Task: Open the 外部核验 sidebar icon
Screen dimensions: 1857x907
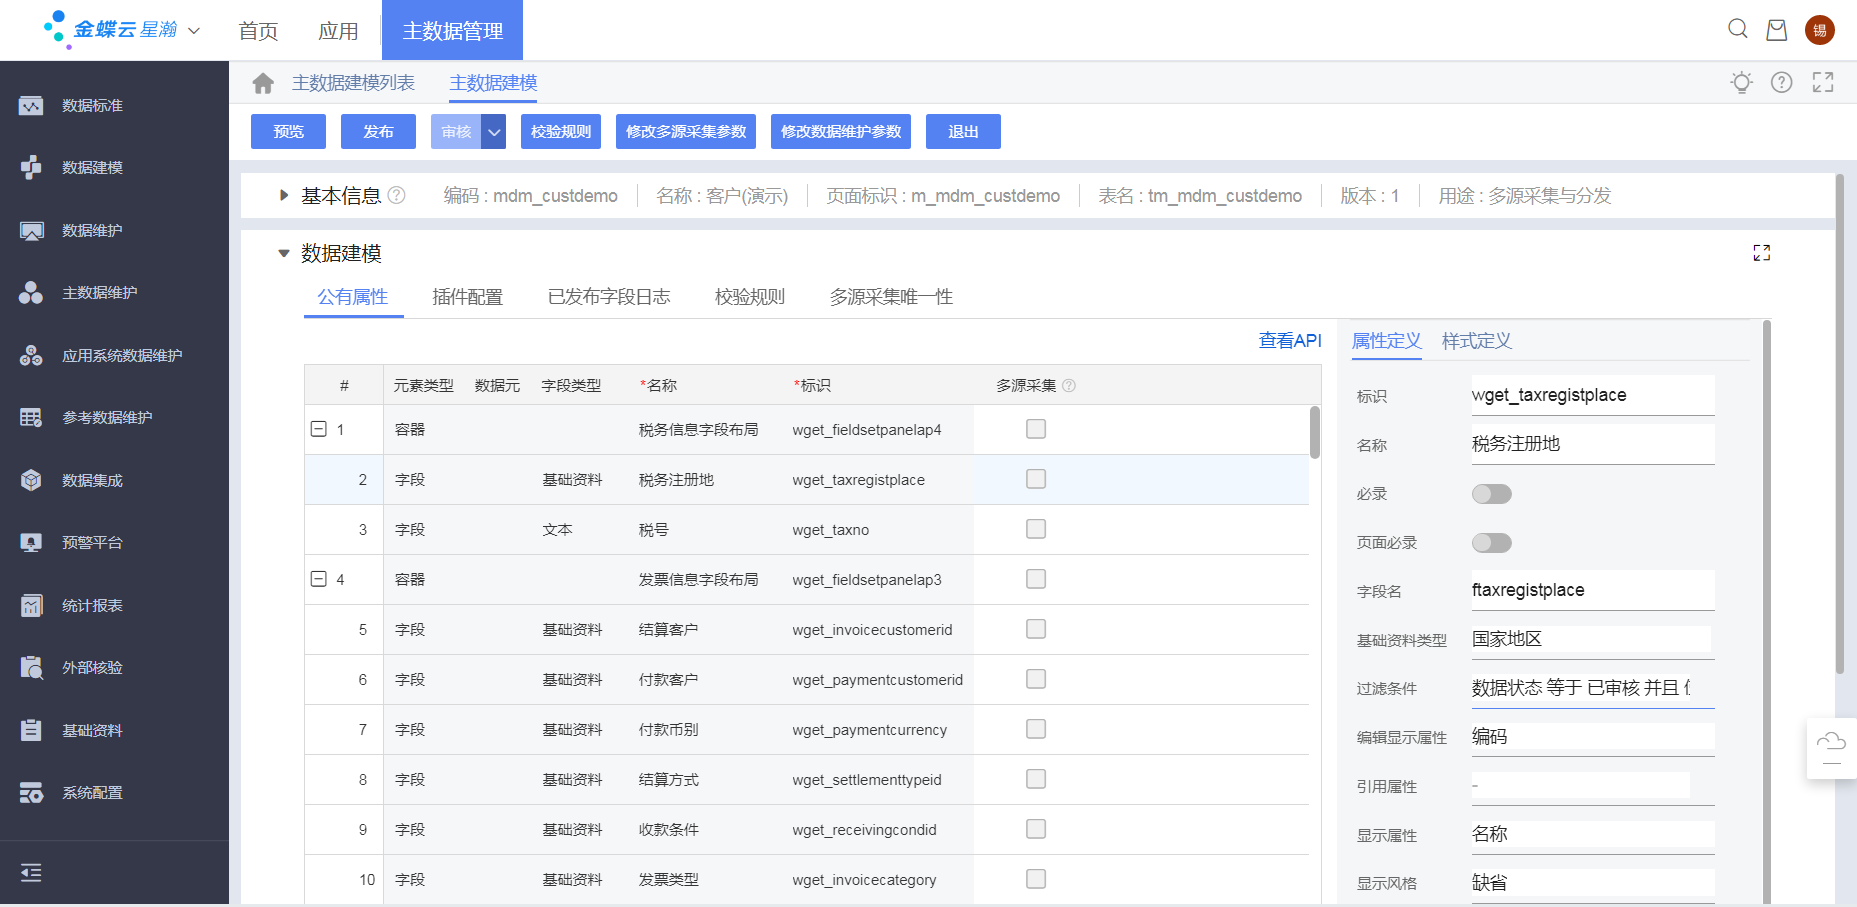Action: 31,667
